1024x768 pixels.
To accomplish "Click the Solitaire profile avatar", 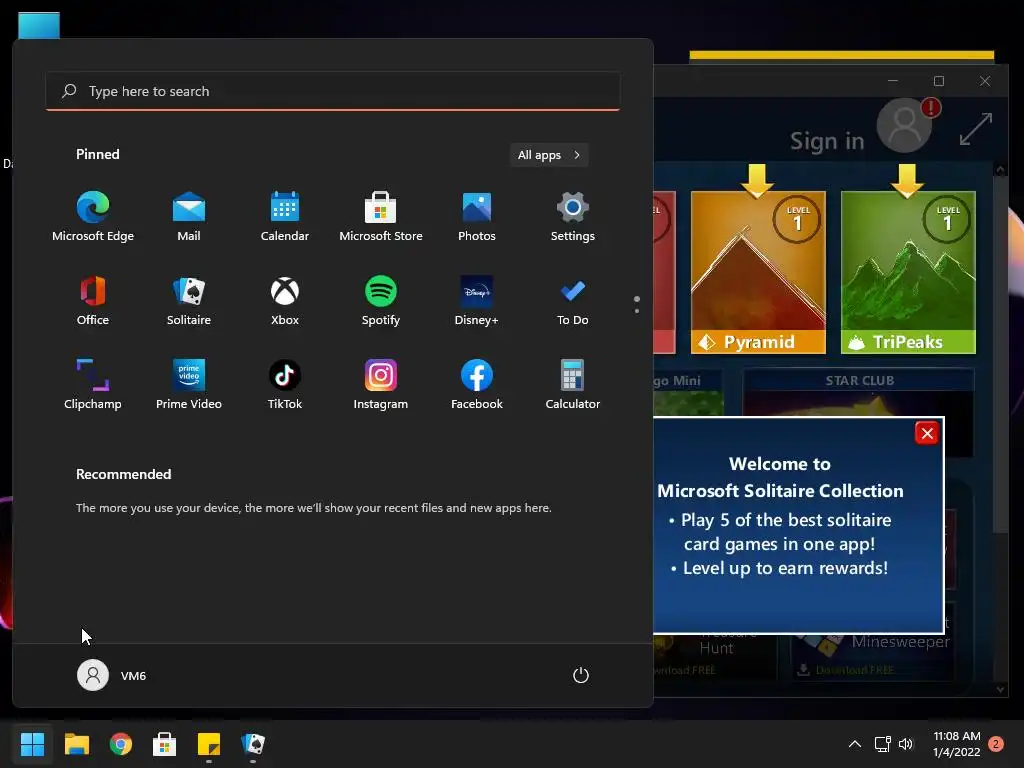I will (904, 125).
